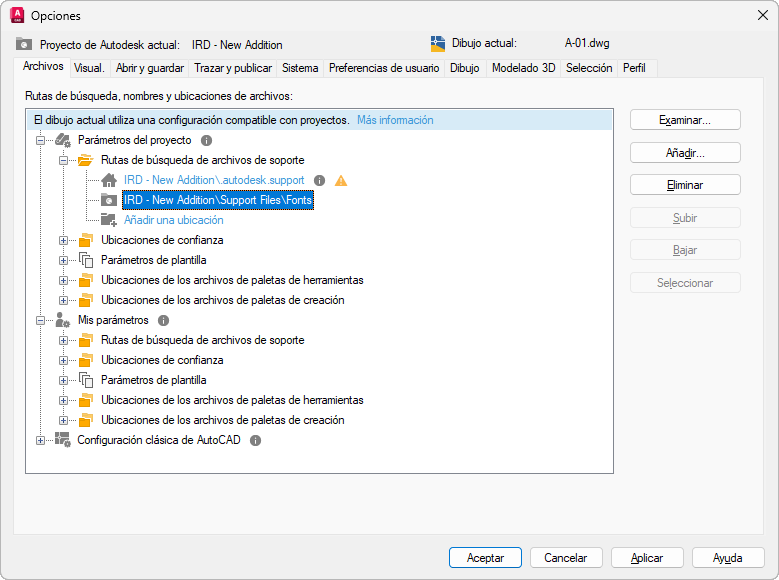Close the Opciones dialog
The height and width of the screenshot is (580, 779).
tap(763, 15)
